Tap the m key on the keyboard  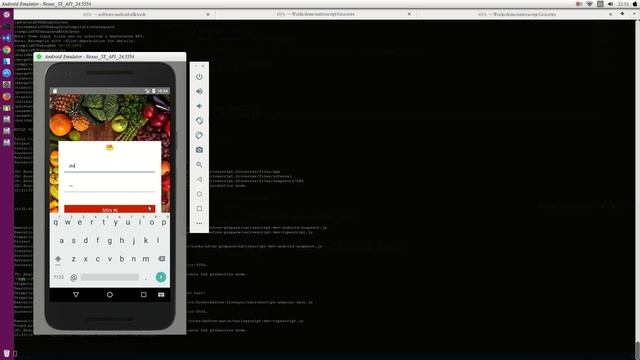[x=146, y=259]
